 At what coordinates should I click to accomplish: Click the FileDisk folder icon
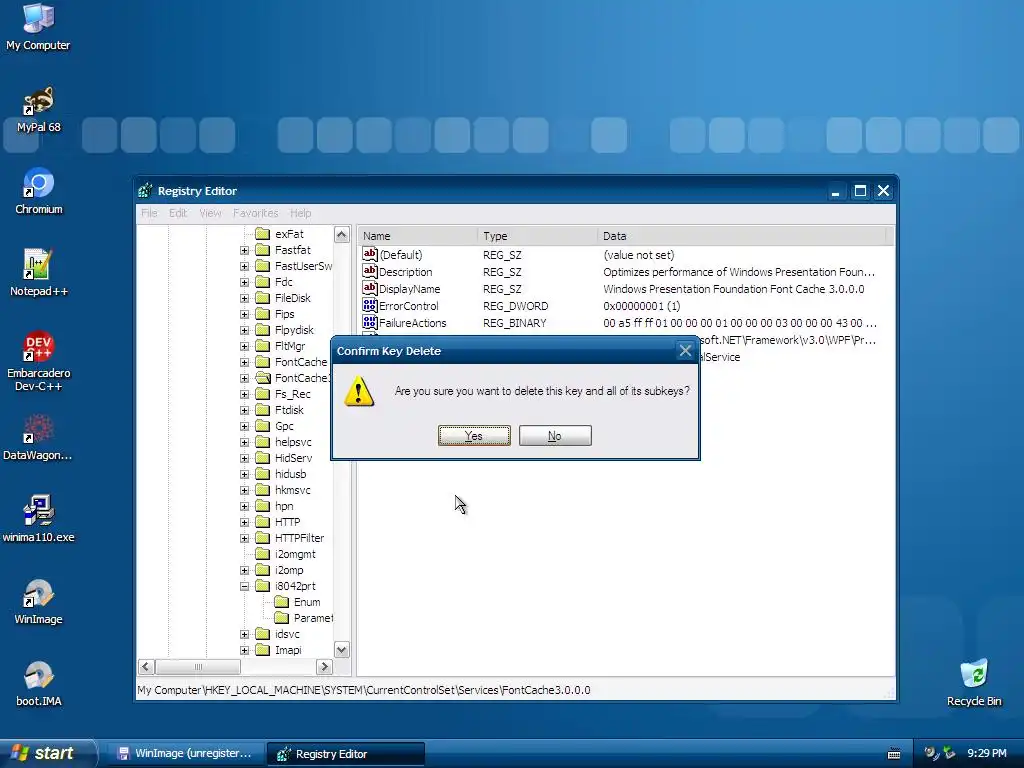(x=263, y=298)
